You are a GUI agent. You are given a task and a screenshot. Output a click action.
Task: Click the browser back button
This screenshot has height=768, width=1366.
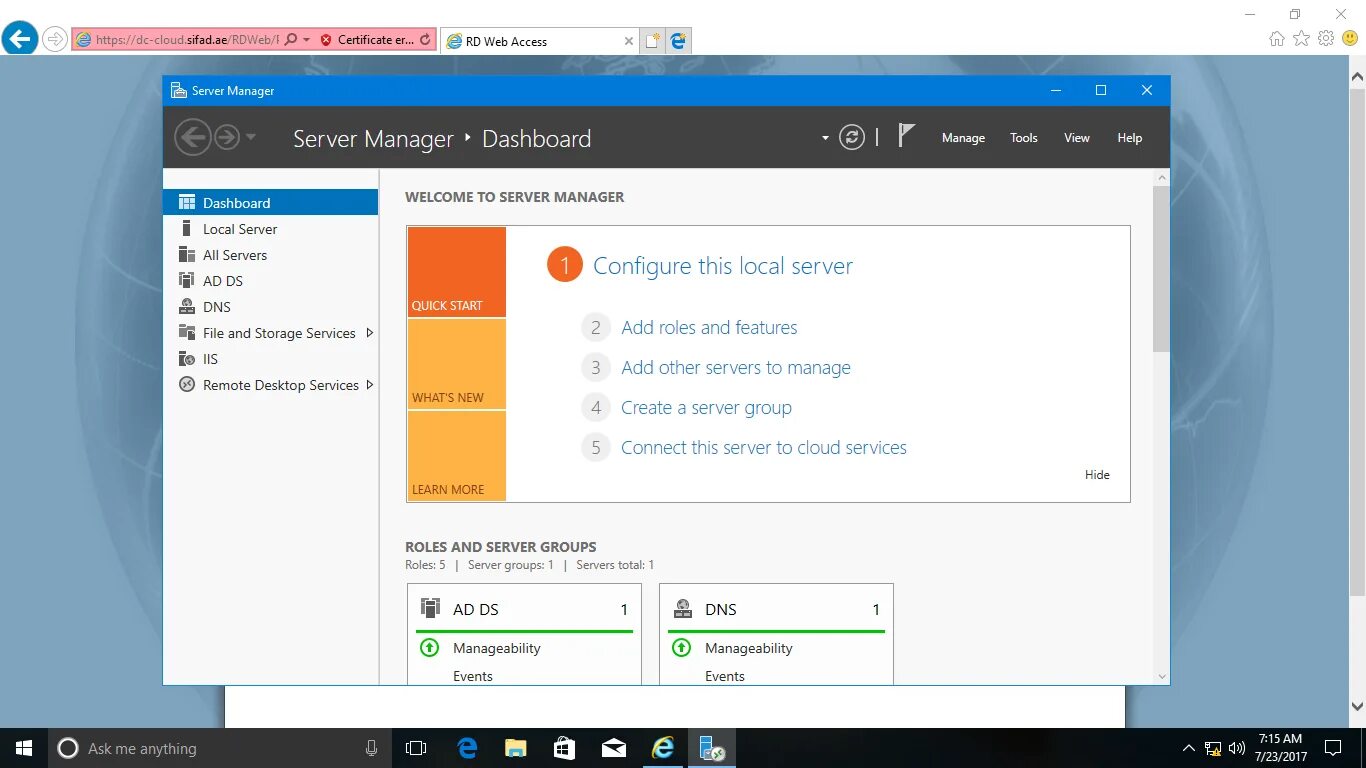tap(20, 39)
